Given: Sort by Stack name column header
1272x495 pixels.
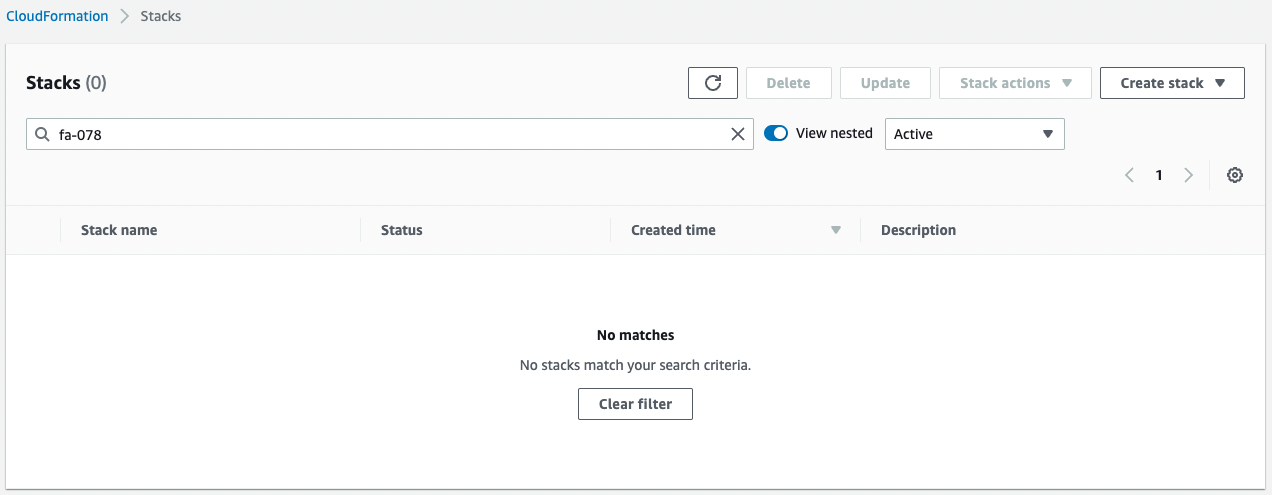Looking at the screenshot, I should [119, 230].
